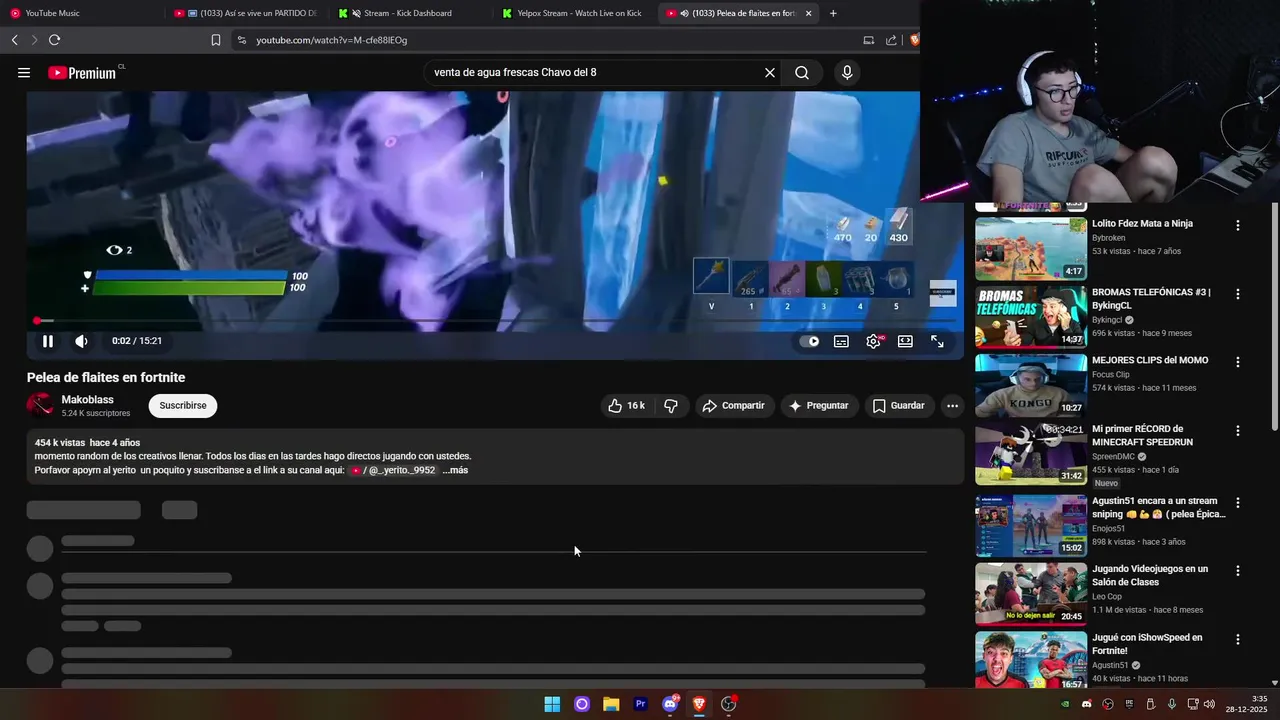Open options menu for Jugando Videojuegos video
The width and height of the screenshot is (1280, 720).
pos(1238,571)
